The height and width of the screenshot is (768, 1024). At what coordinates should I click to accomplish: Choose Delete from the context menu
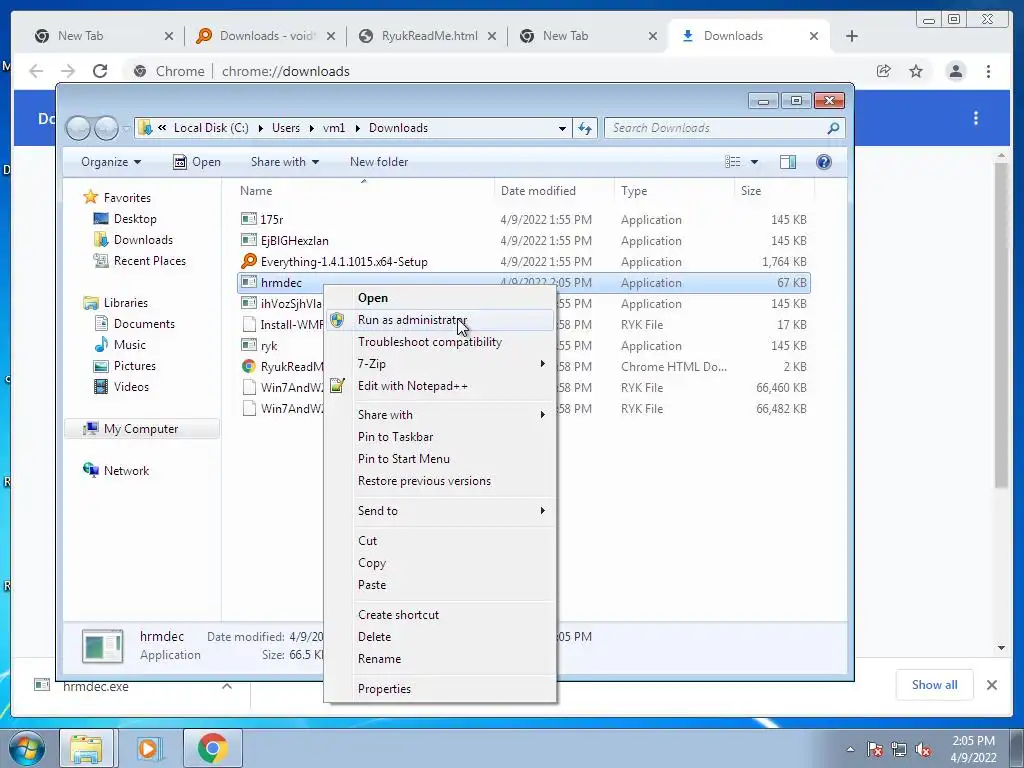pos(440,637)
